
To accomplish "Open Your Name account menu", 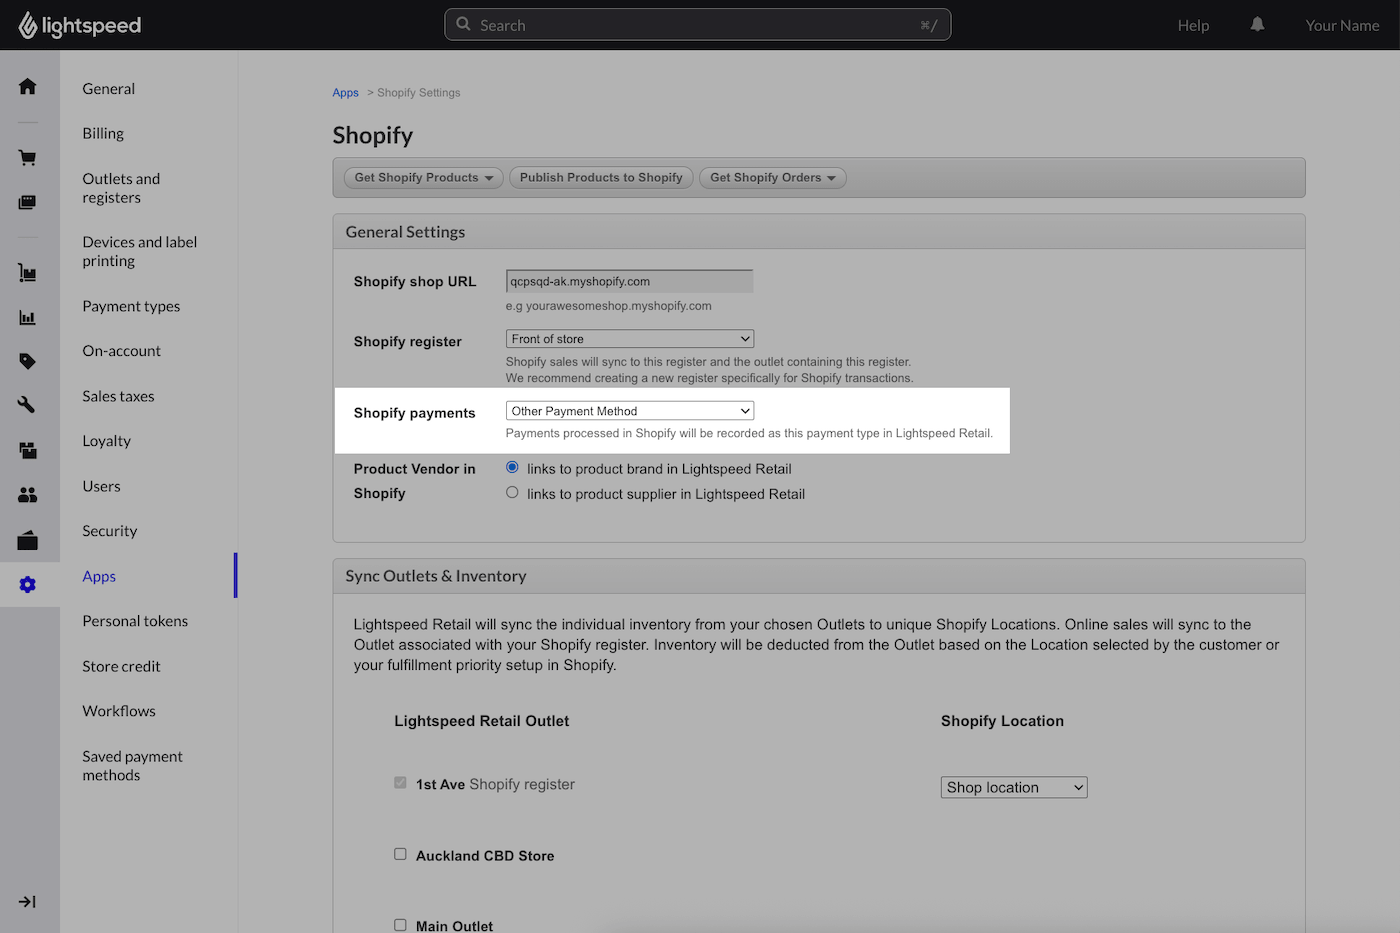I will click(x=1342, y=25).
